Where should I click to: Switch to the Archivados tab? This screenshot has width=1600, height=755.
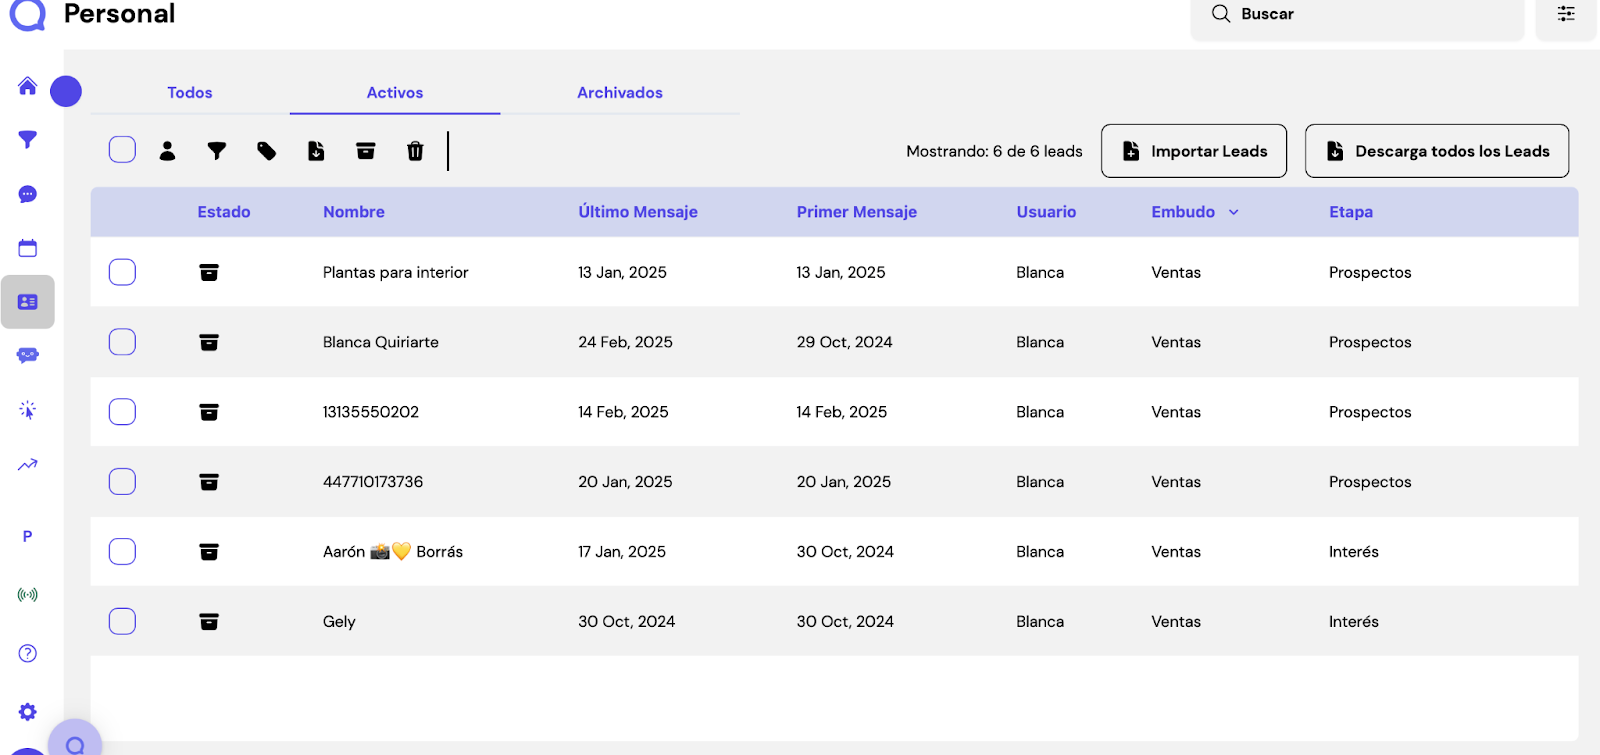point(620,93)
